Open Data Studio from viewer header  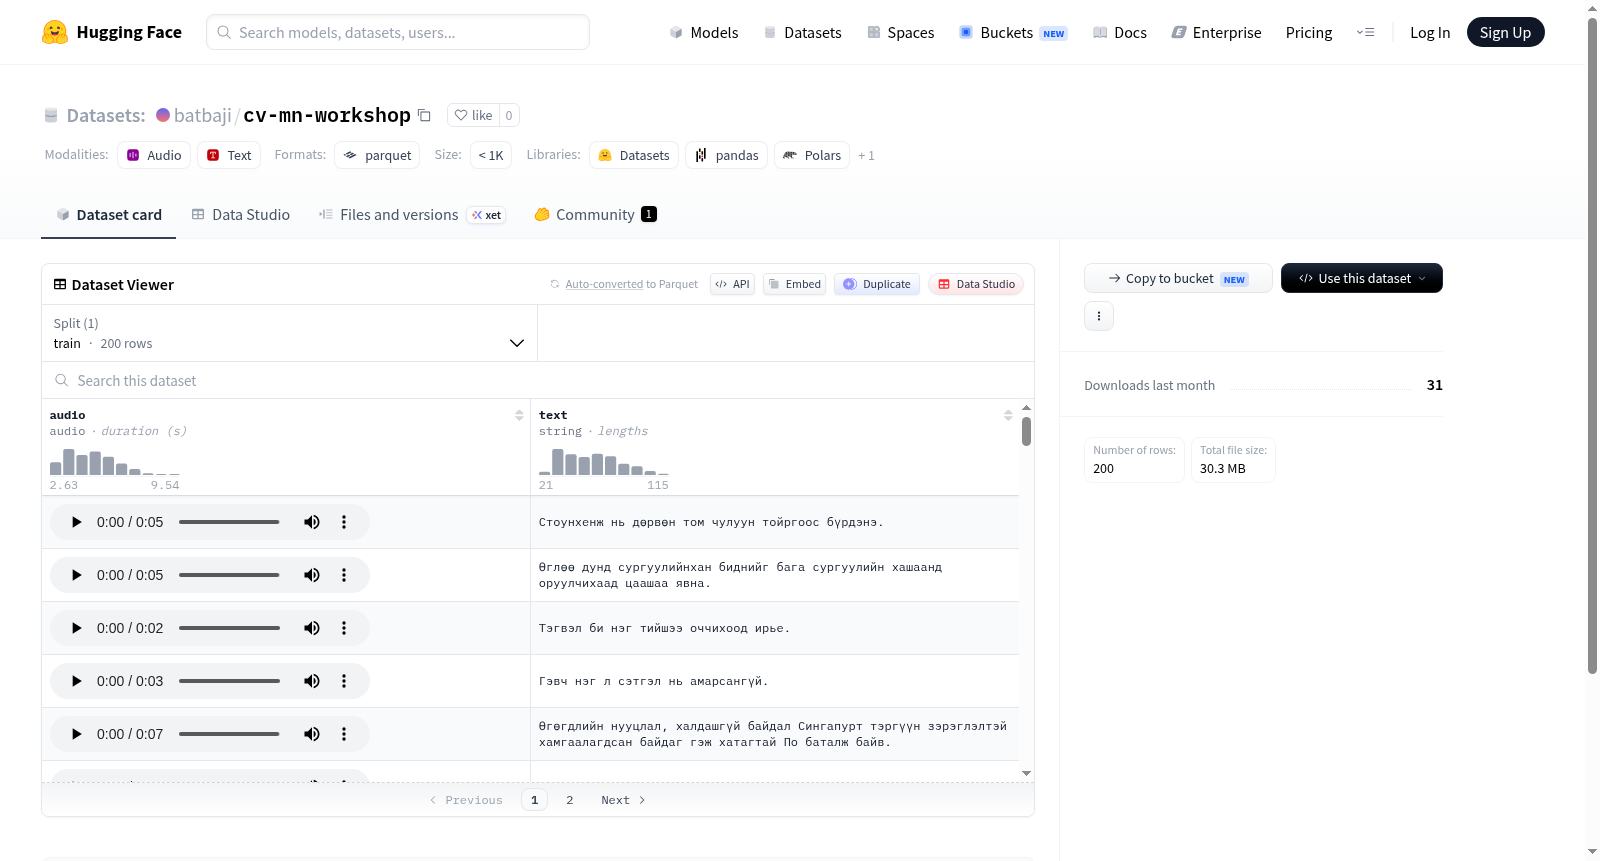[976, 284]
